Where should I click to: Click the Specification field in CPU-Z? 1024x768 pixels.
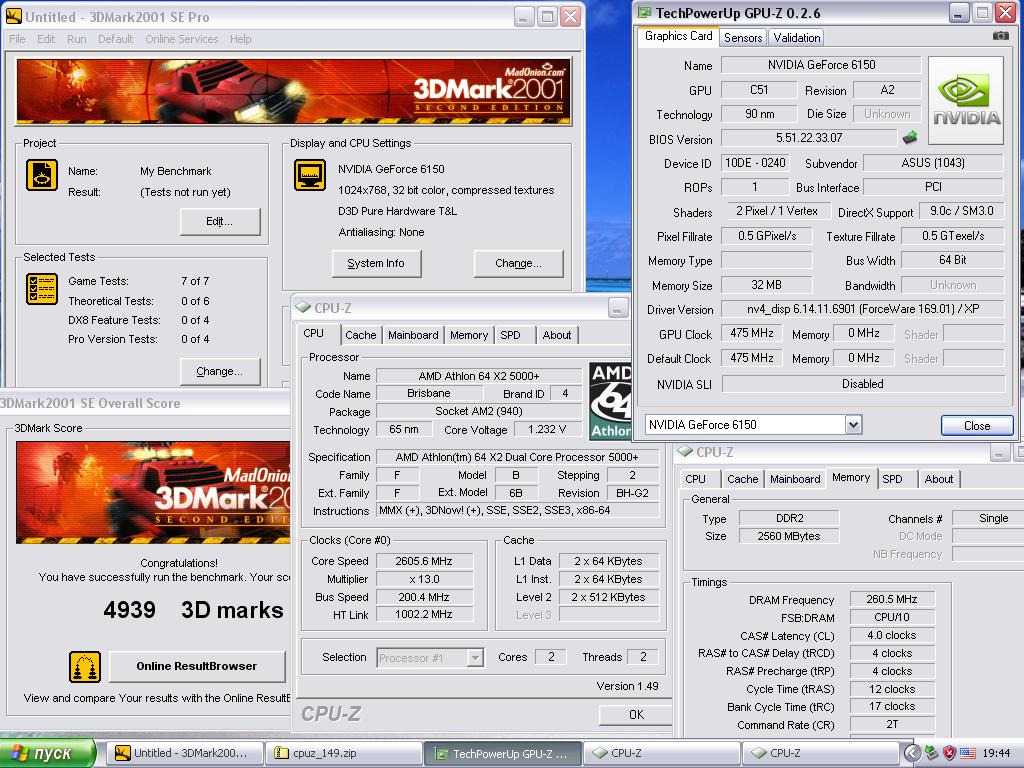pyautogui.click(x=517, y=457)
